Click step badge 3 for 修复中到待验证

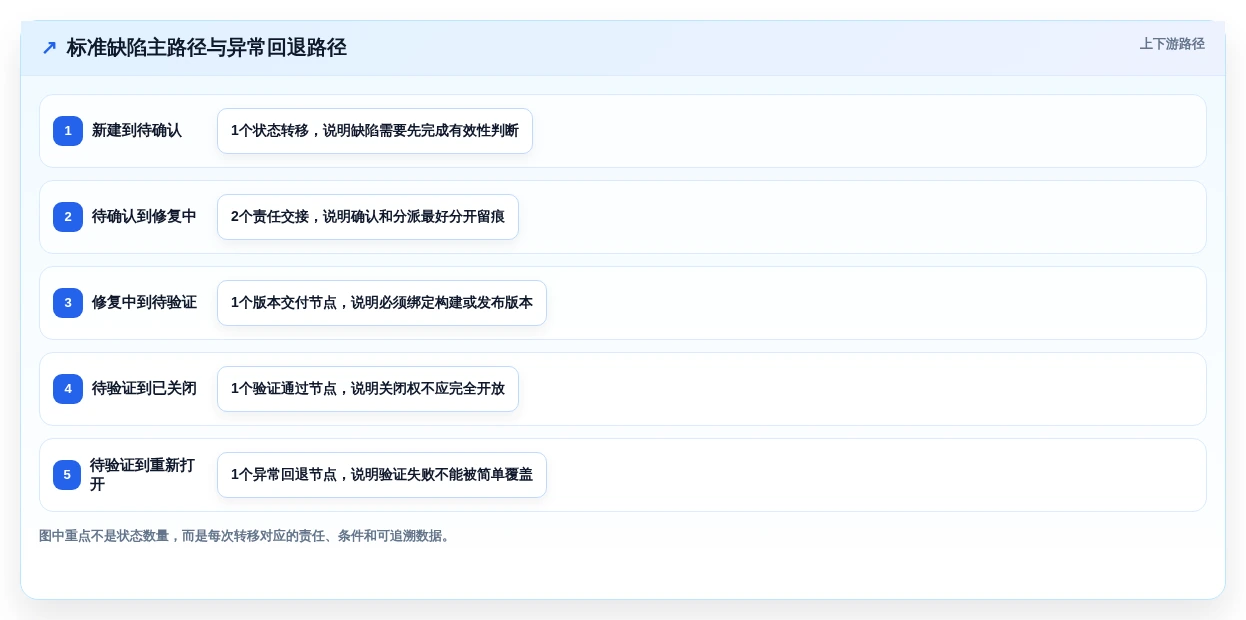(x=68, y=303)
